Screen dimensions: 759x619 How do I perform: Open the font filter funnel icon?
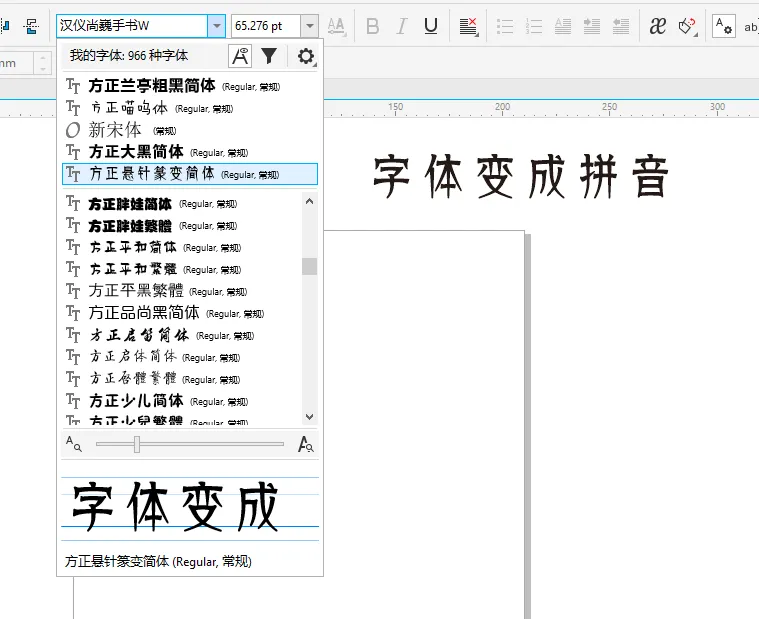[x=269, y=56]
